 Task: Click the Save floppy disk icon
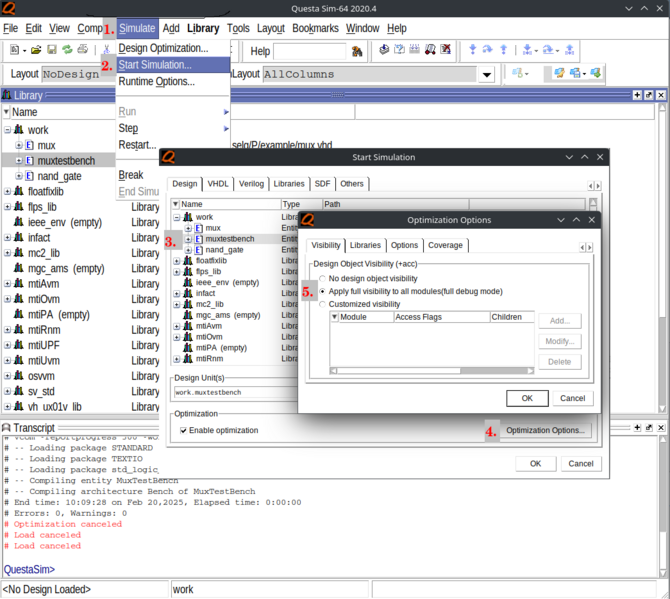tap(52, 50)
